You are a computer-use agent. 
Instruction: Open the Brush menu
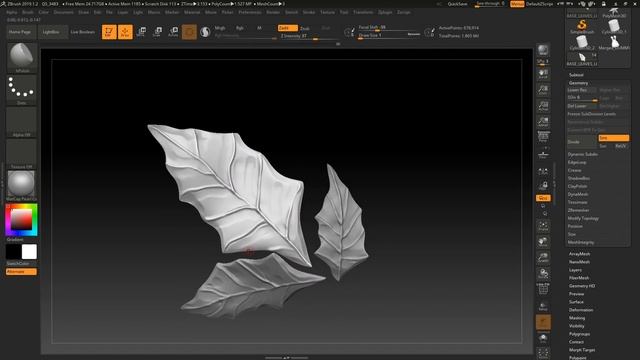(28, 13)
